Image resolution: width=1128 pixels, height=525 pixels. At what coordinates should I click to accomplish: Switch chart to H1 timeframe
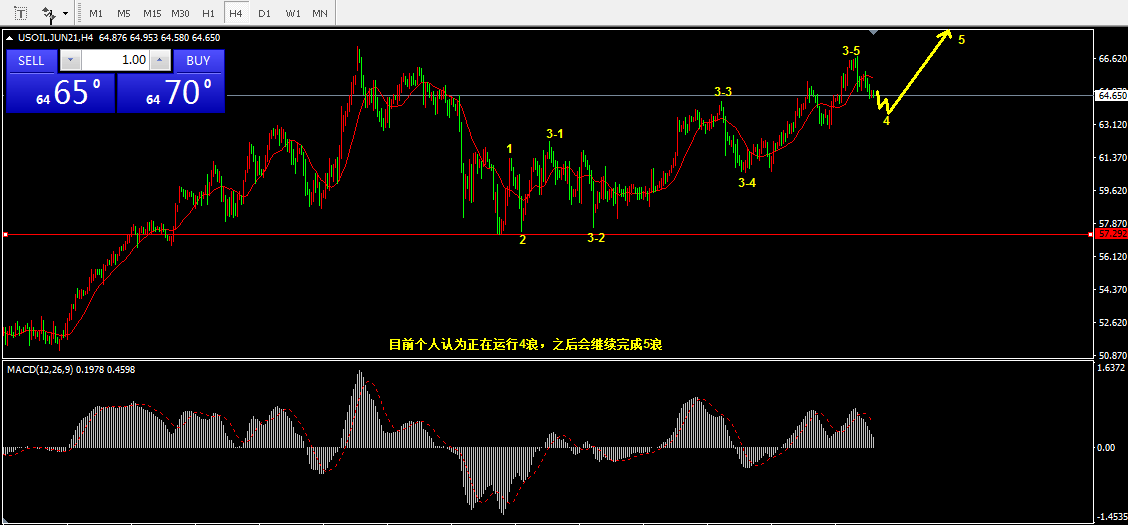(x=209, y=13)
